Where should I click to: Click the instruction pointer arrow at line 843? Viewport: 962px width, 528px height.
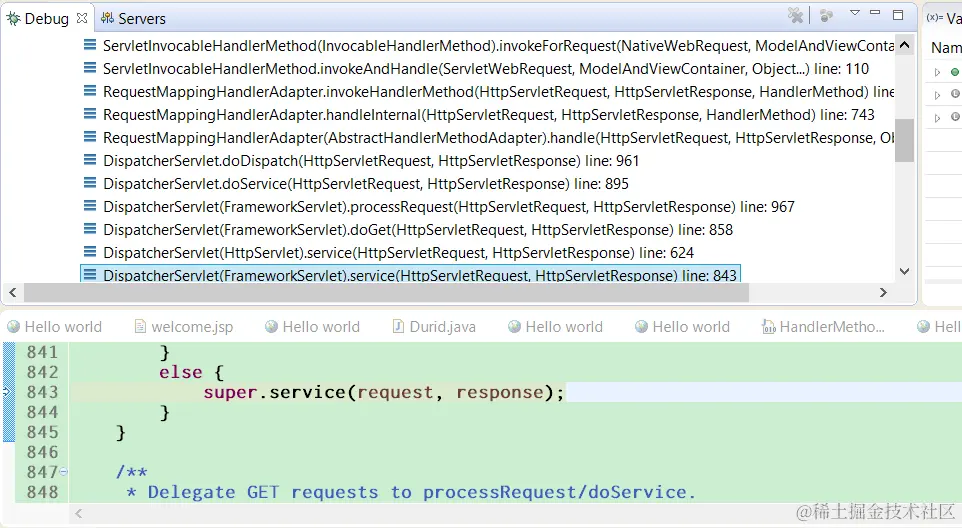pos(7,392)
